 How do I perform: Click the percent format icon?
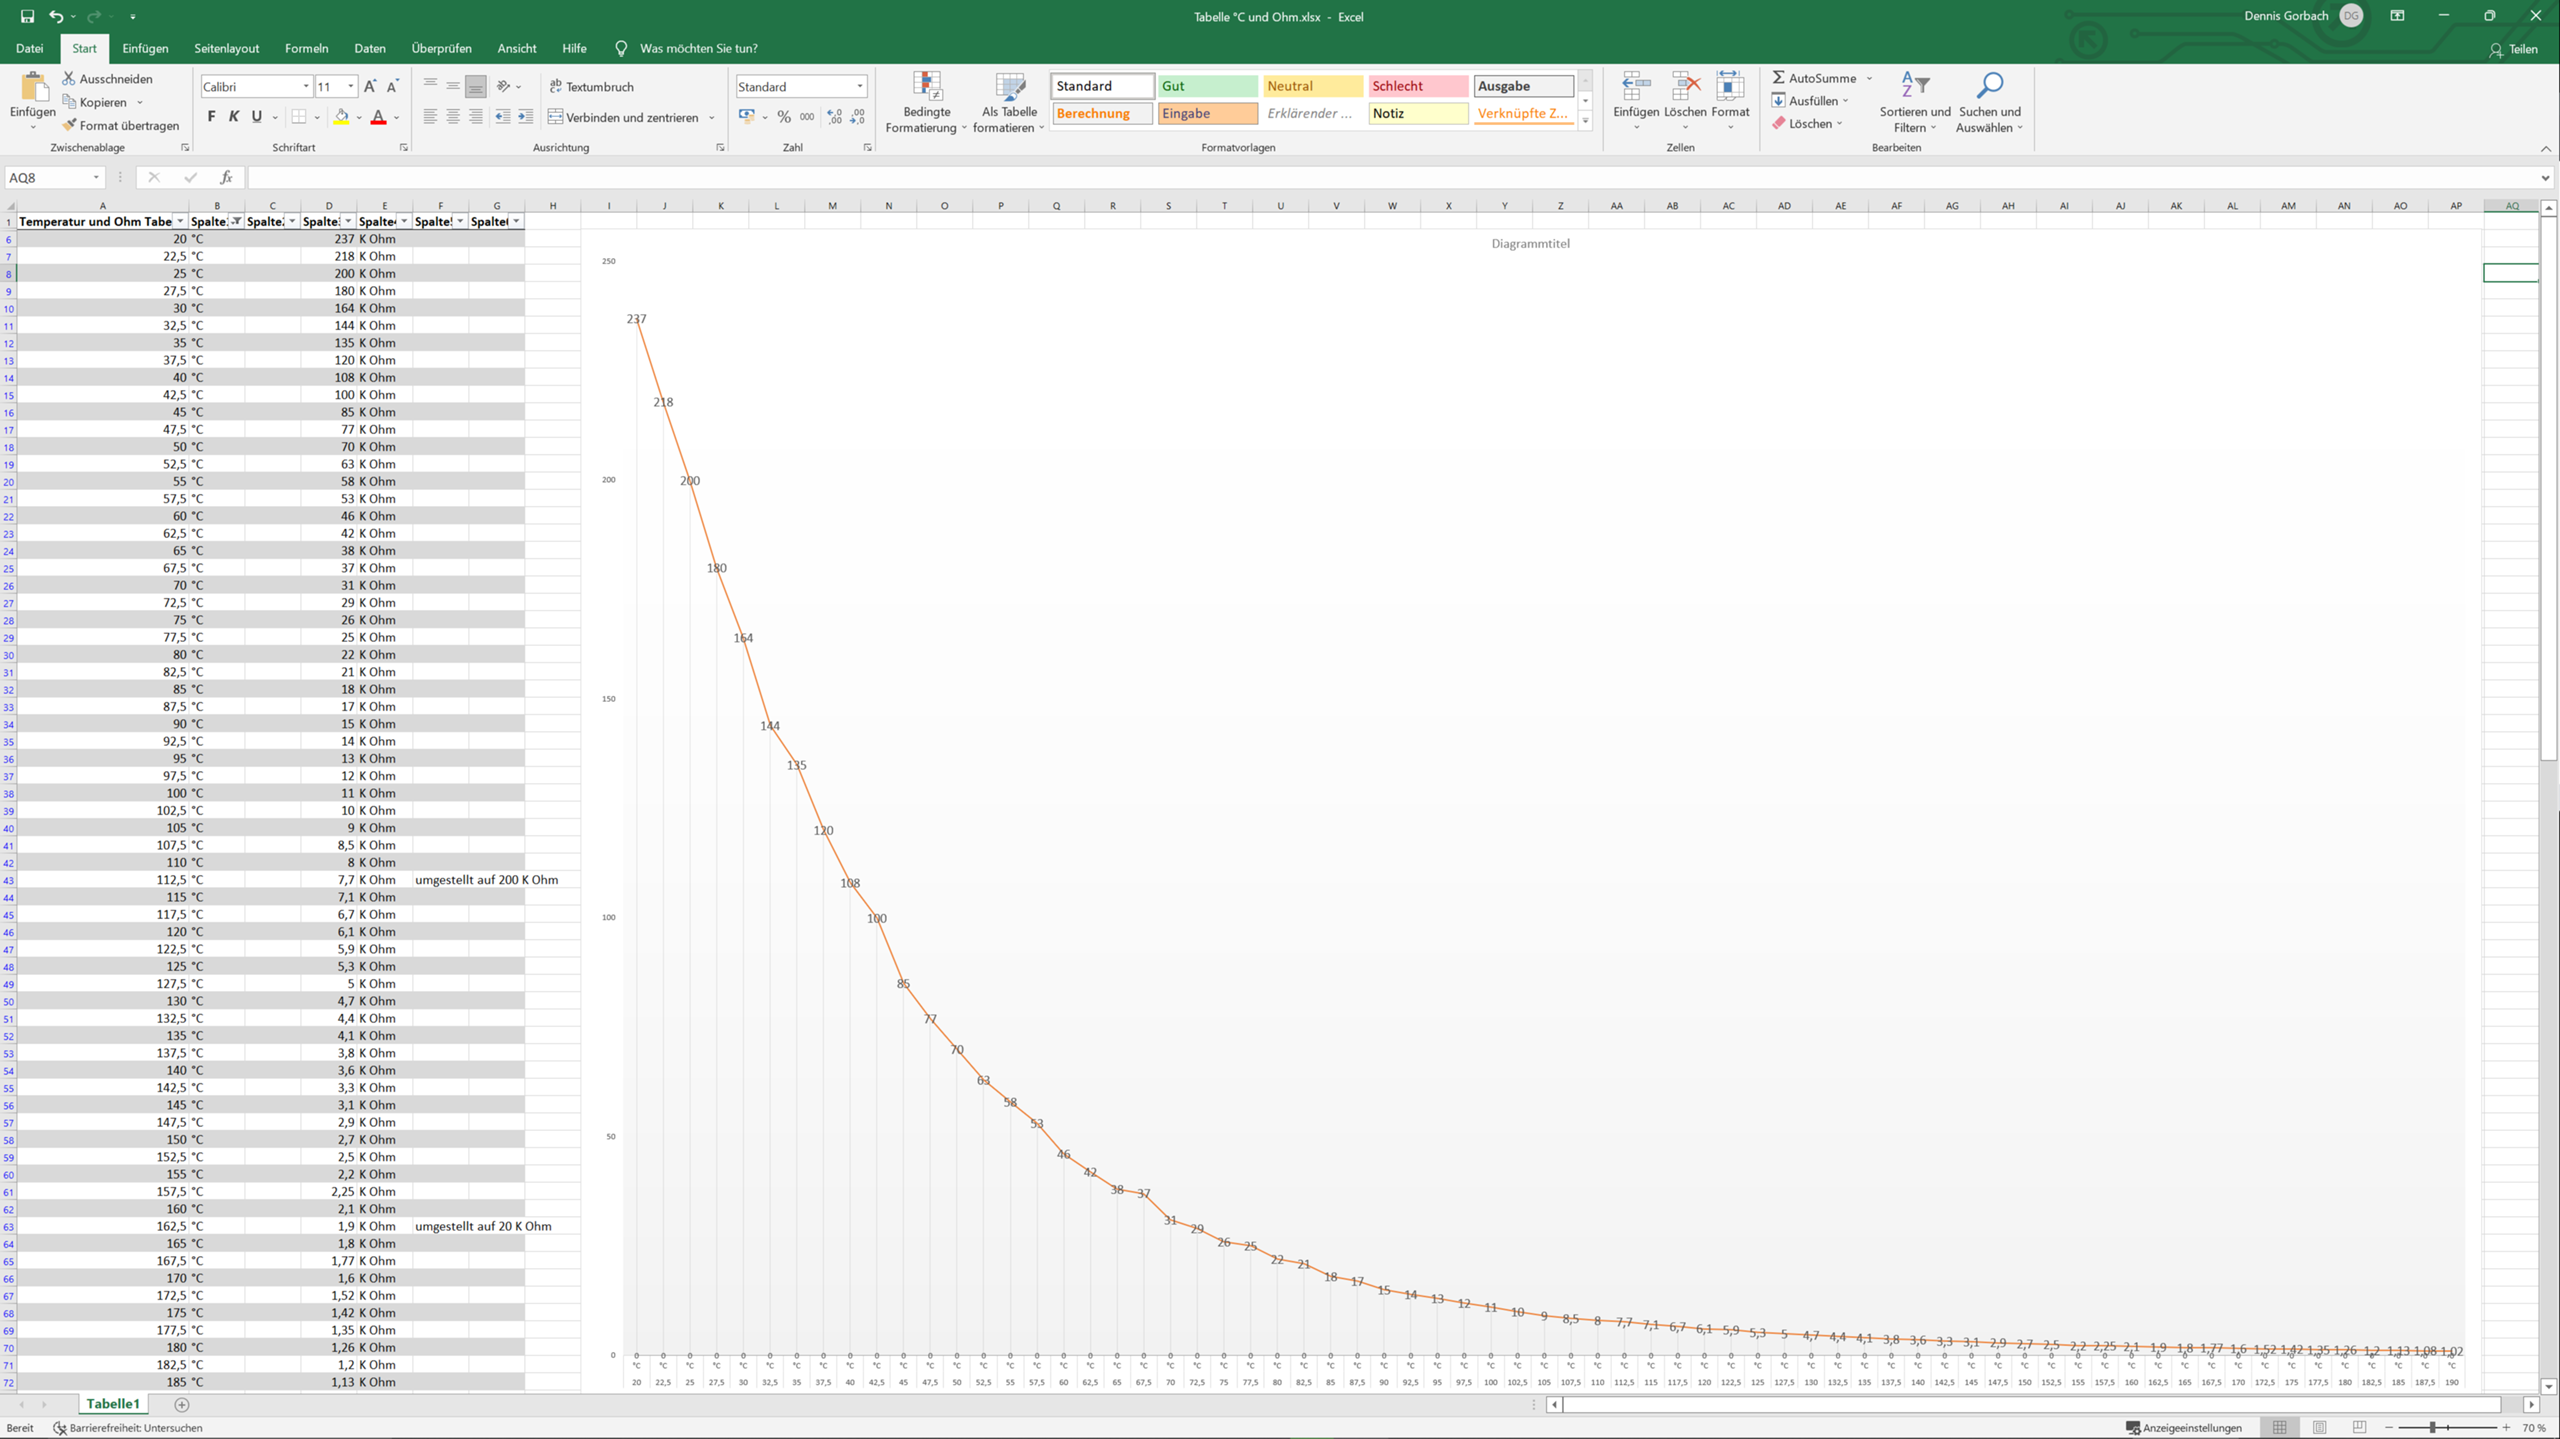click(784, 117)
